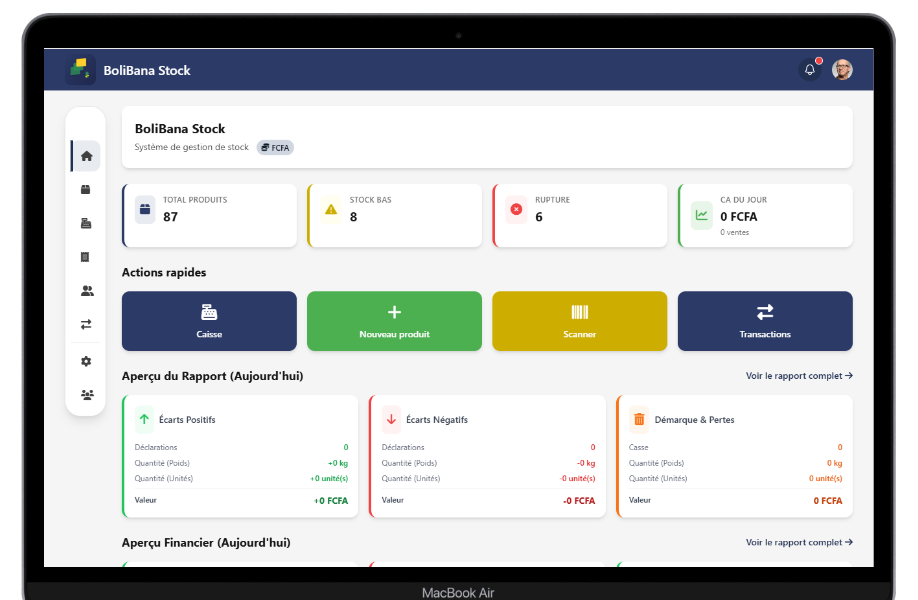
Task: View full report link beside Aperçu du Rapport
Action: pos(798,376)
